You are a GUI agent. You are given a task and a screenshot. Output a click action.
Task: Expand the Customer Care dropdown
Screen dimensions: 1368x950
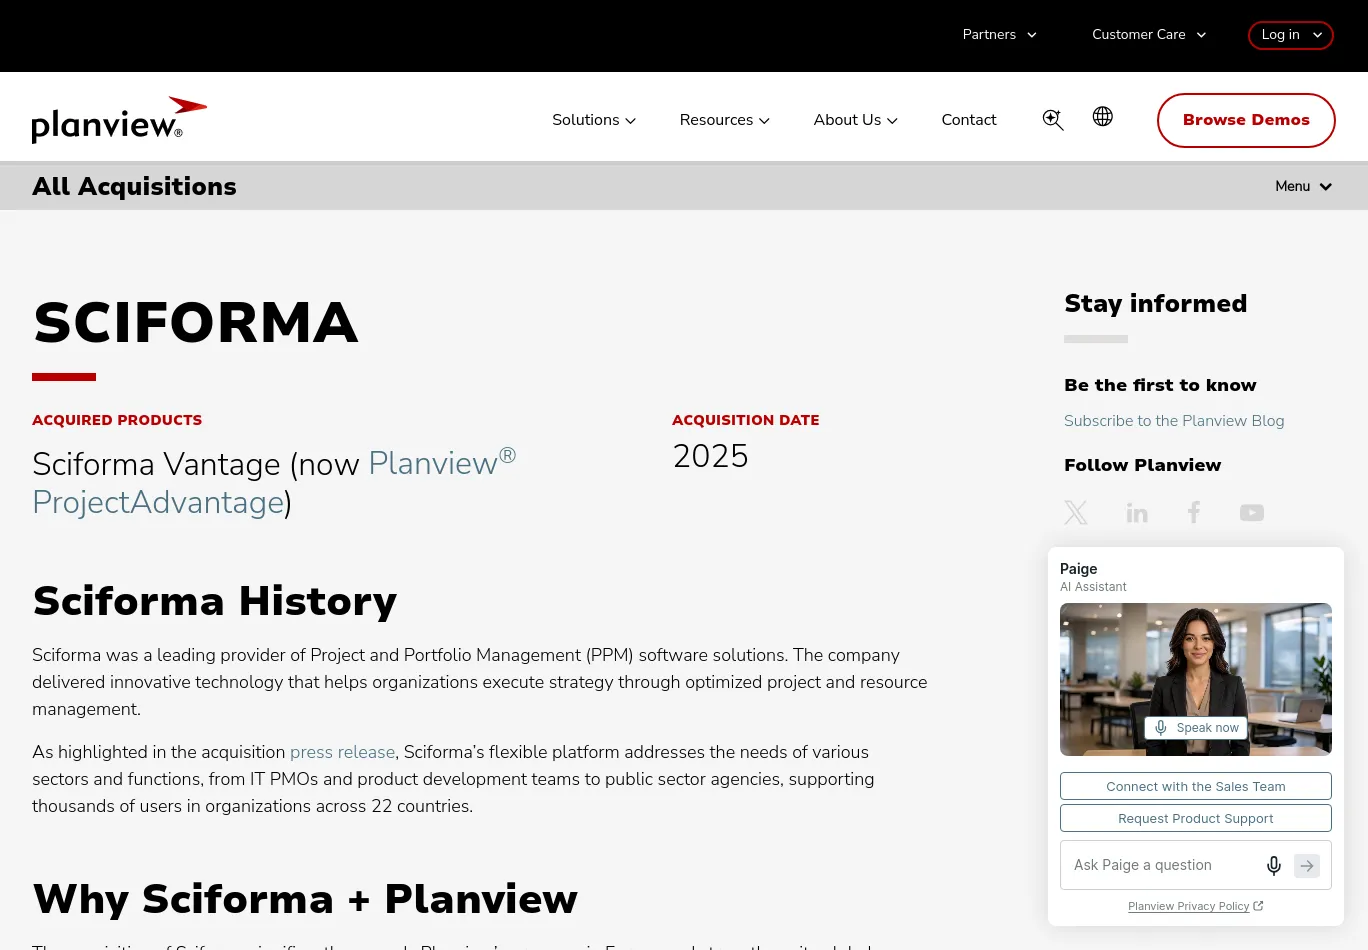click(x=1149, y=35)
